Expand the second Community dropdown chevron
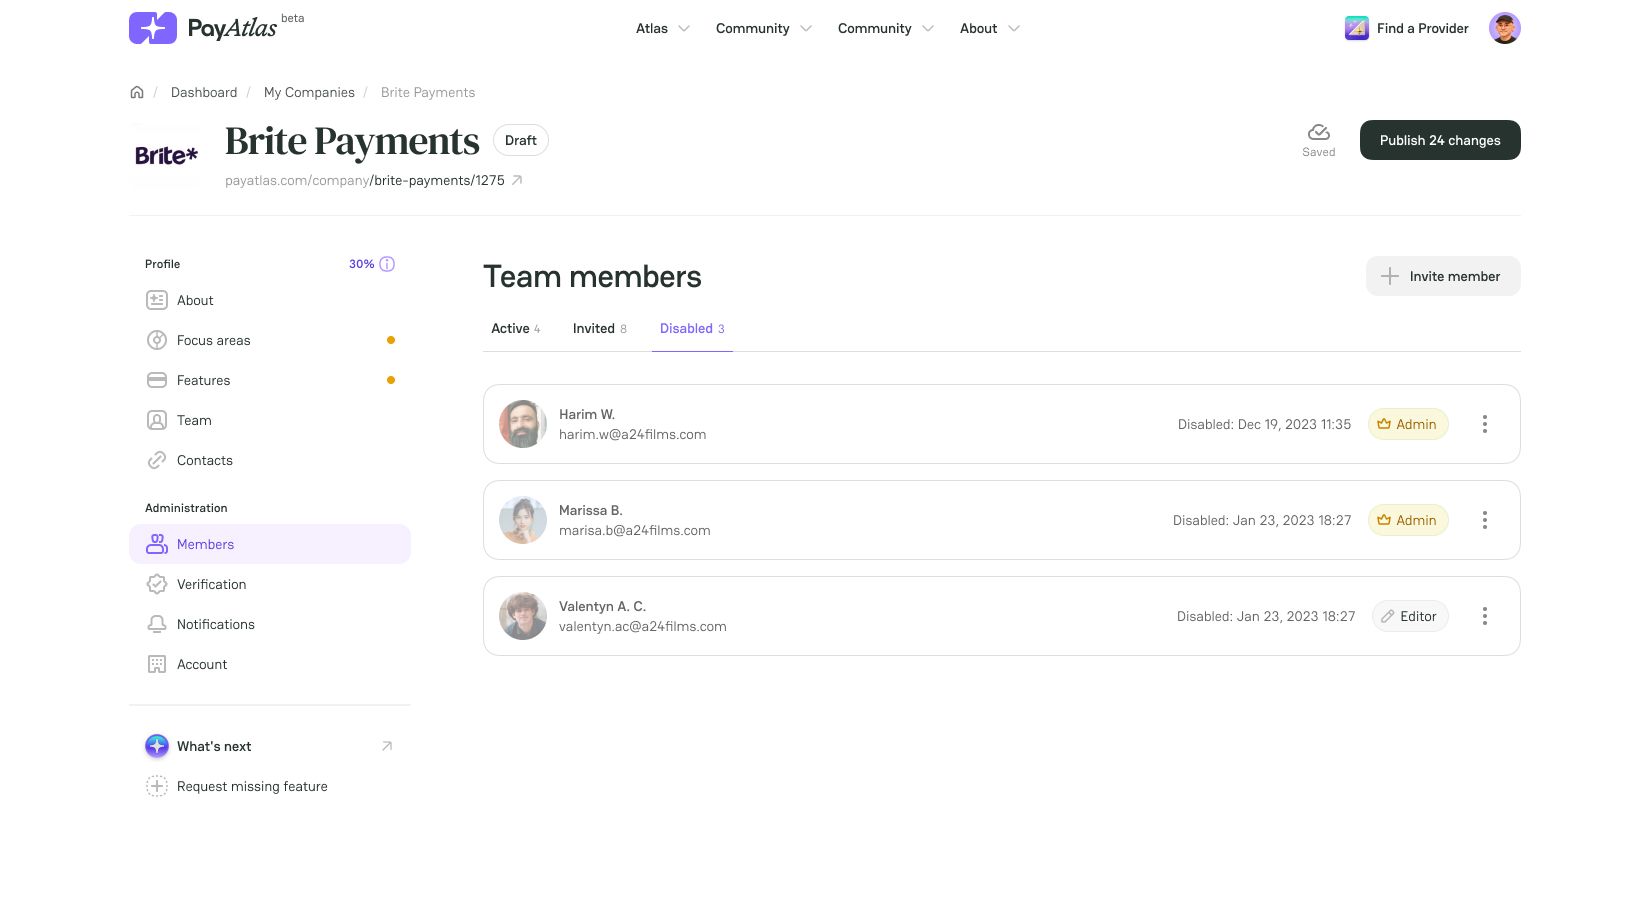This screenshot has width=1650, height=900. pos(928,28)
